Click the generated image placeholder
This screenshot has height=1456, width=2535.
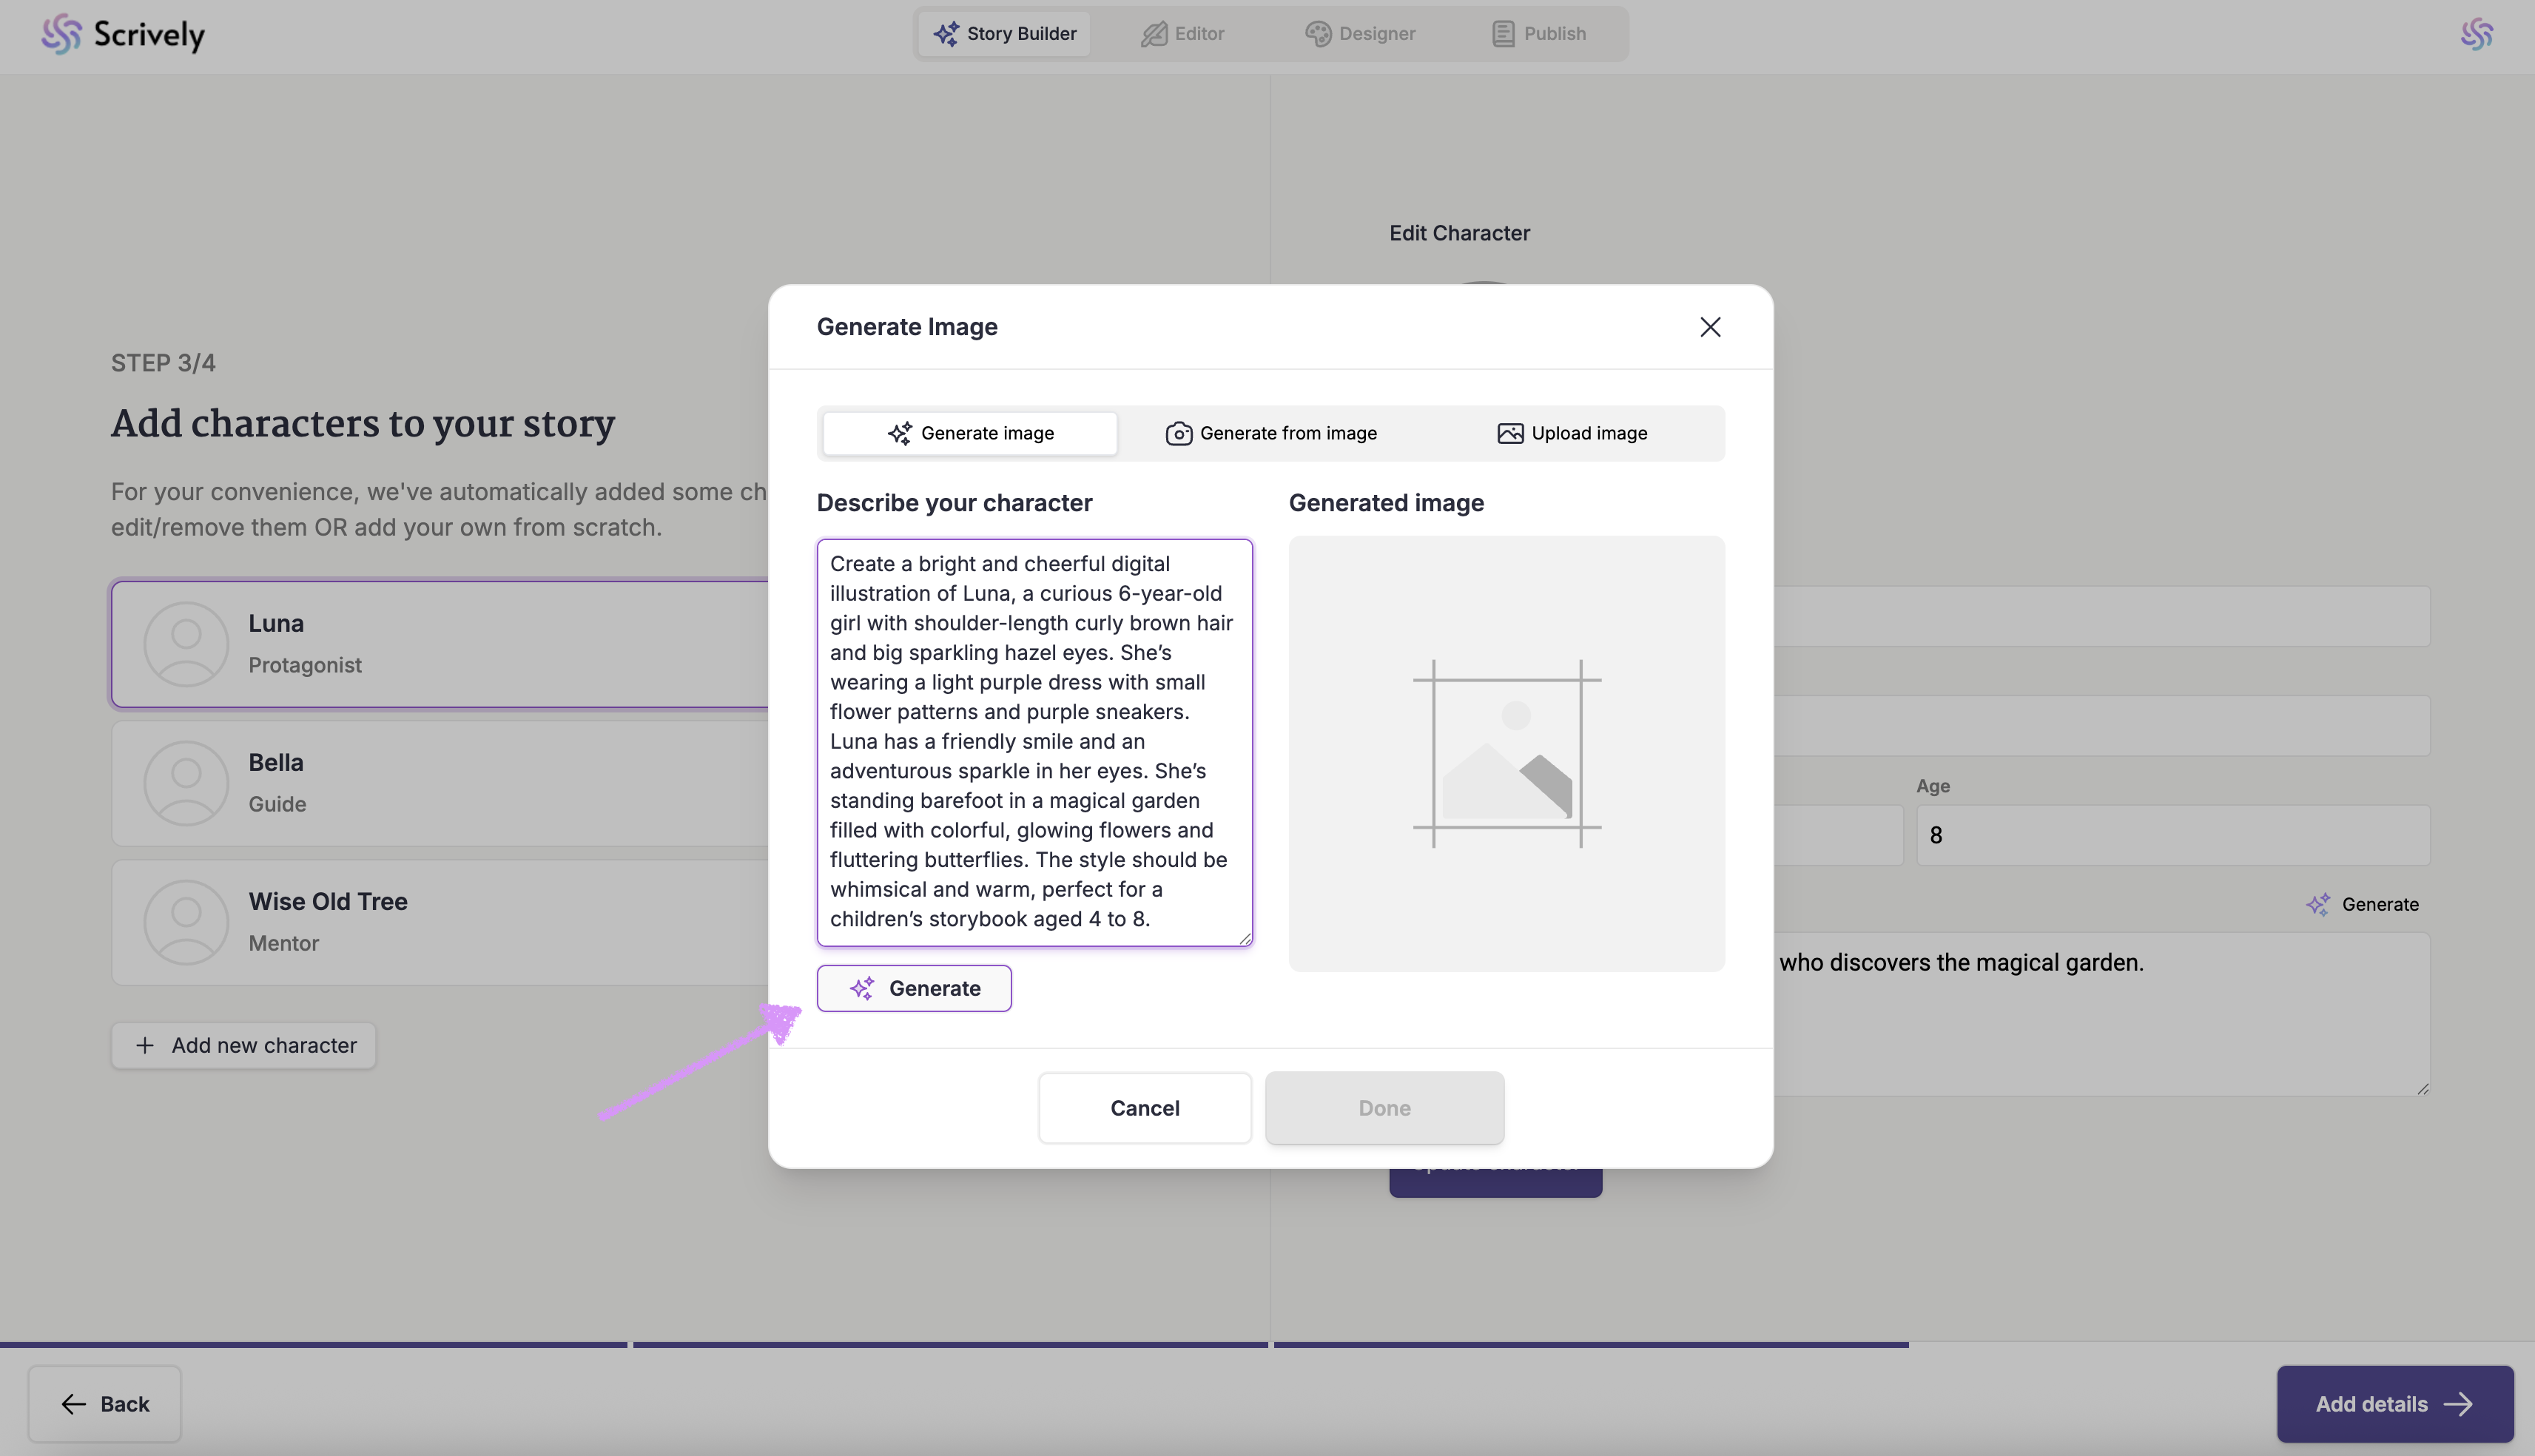(x=1506, y=753)
